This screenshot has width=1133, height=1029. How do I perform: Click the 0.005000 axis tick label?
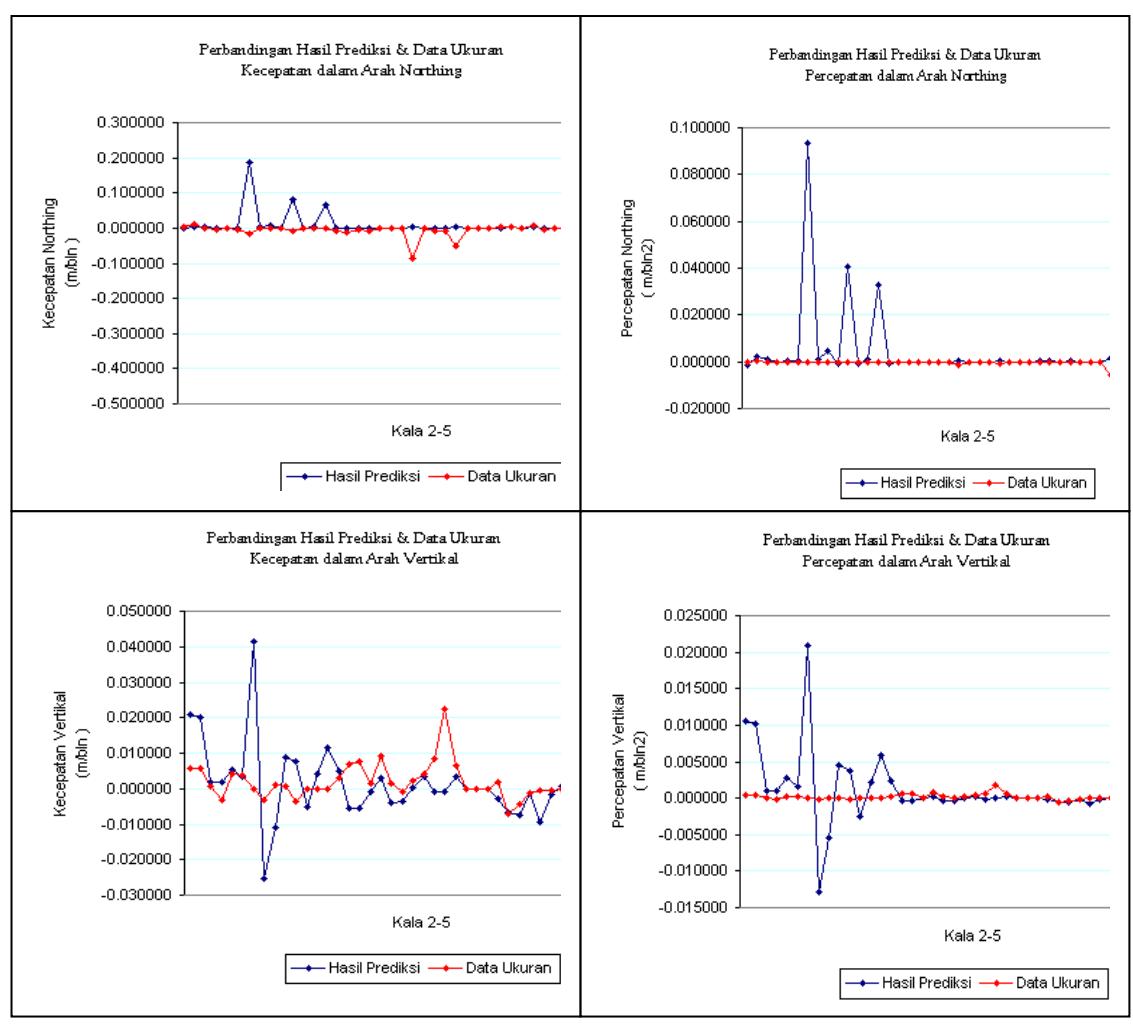[696, 762]
